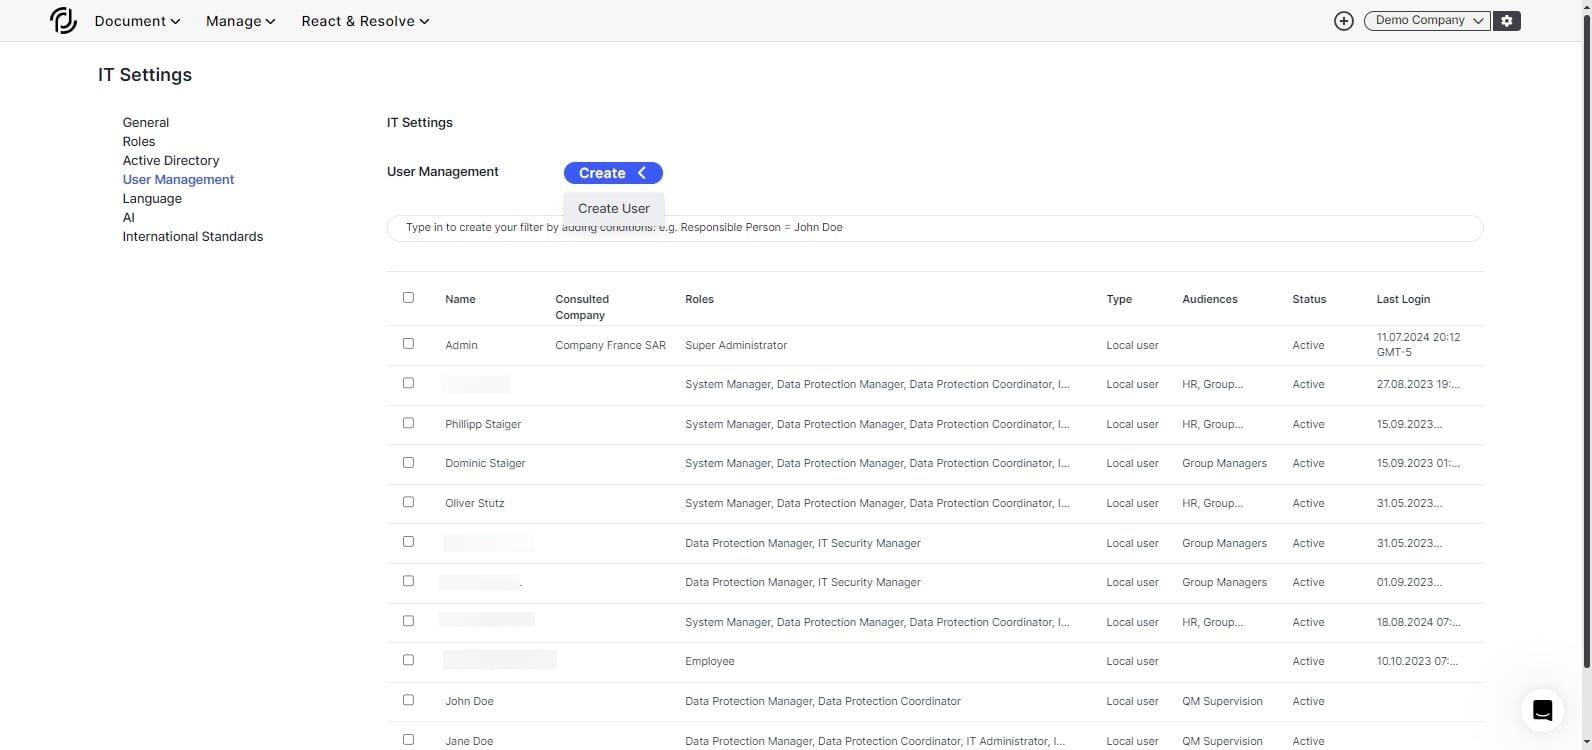Open the John Doe user entry
This screenshot has height=750, width=1592.
click(469, 701)
